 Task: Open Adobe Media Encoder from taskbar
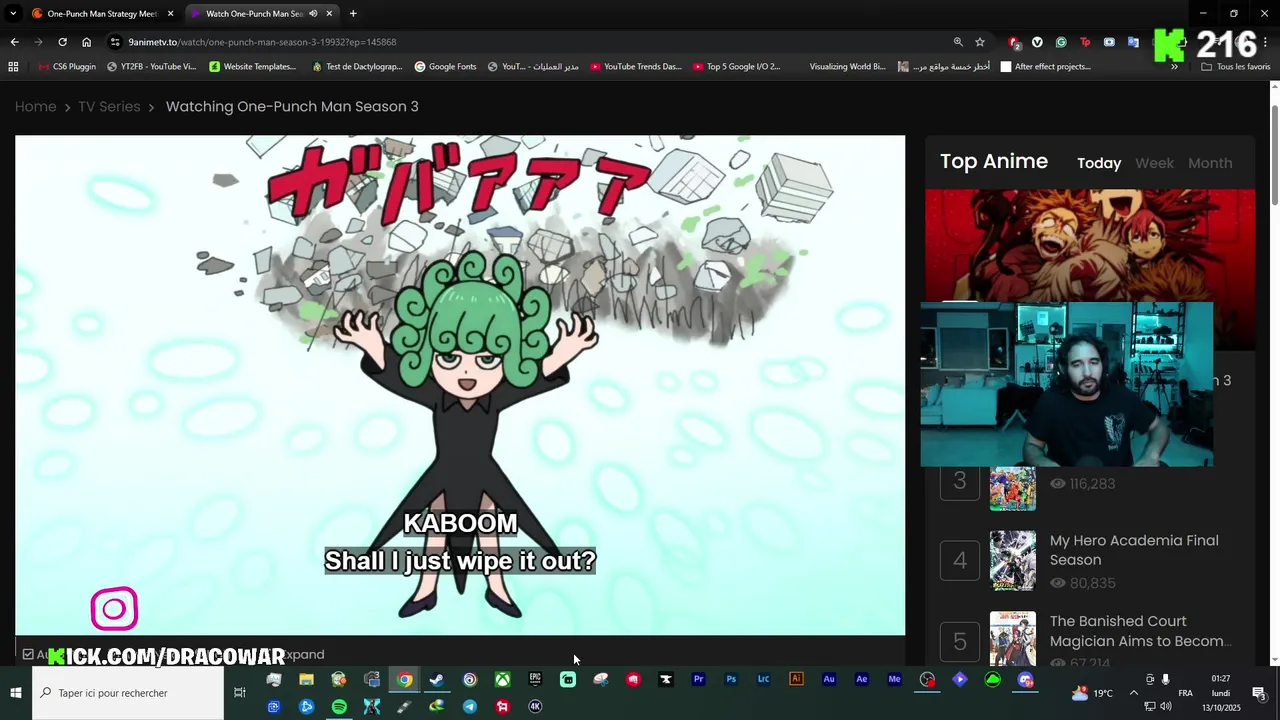[894, 680]
